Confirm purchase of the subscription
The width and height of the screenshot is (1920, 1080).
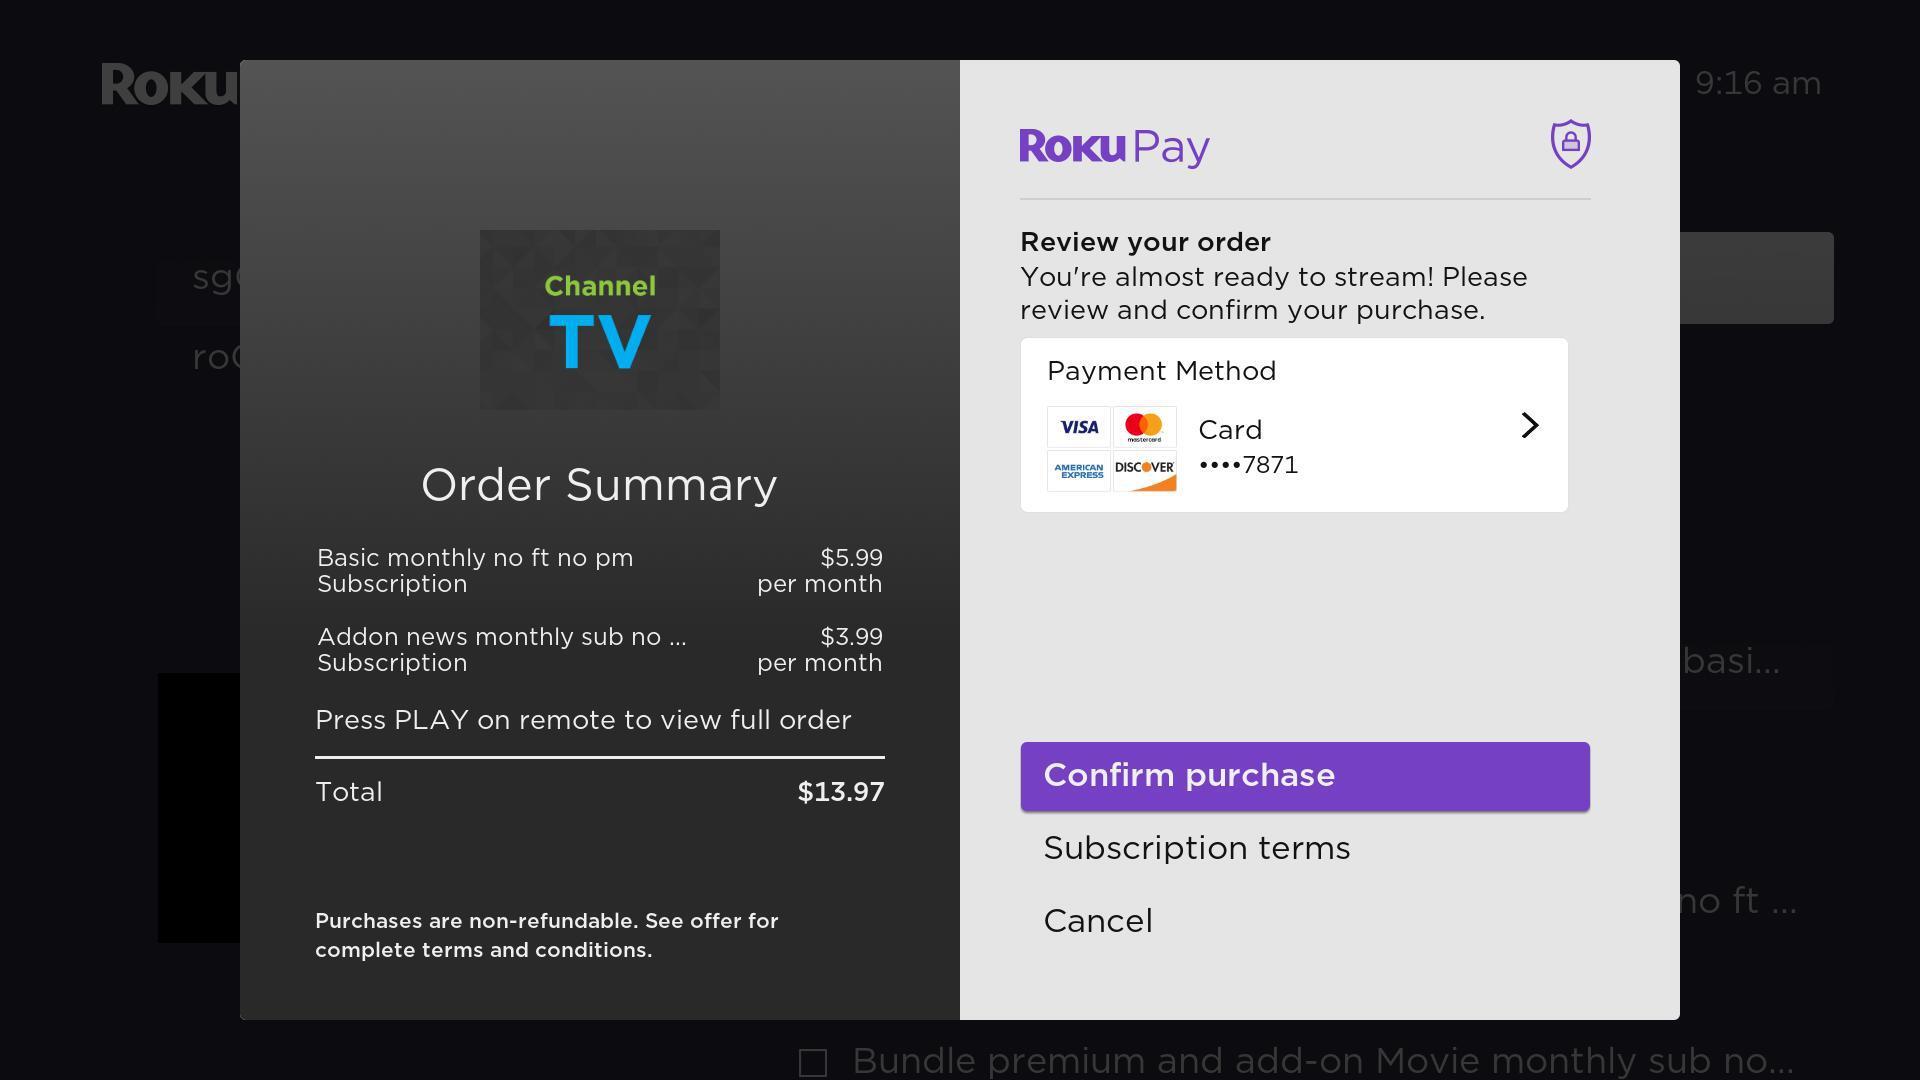(1303, 776)
